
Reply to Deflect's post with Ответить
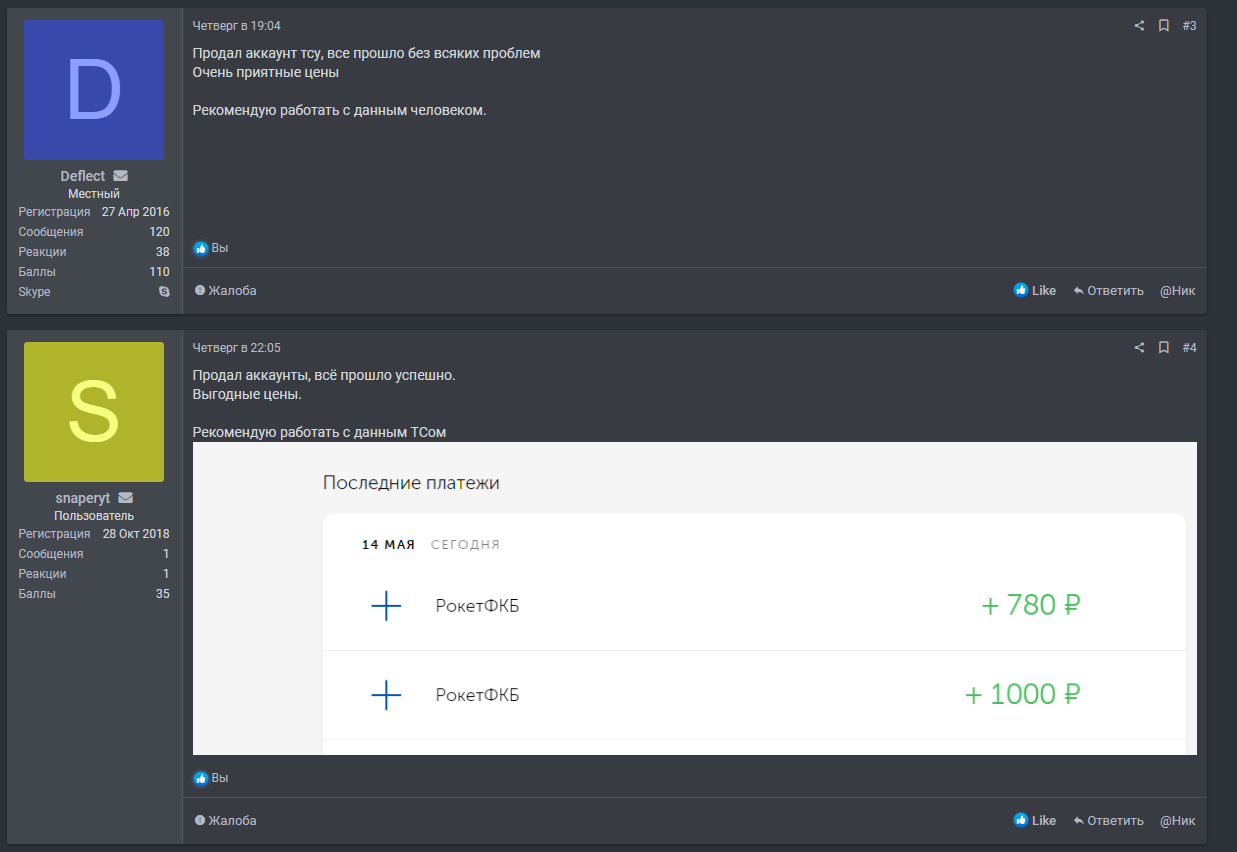click(1108, 291)
